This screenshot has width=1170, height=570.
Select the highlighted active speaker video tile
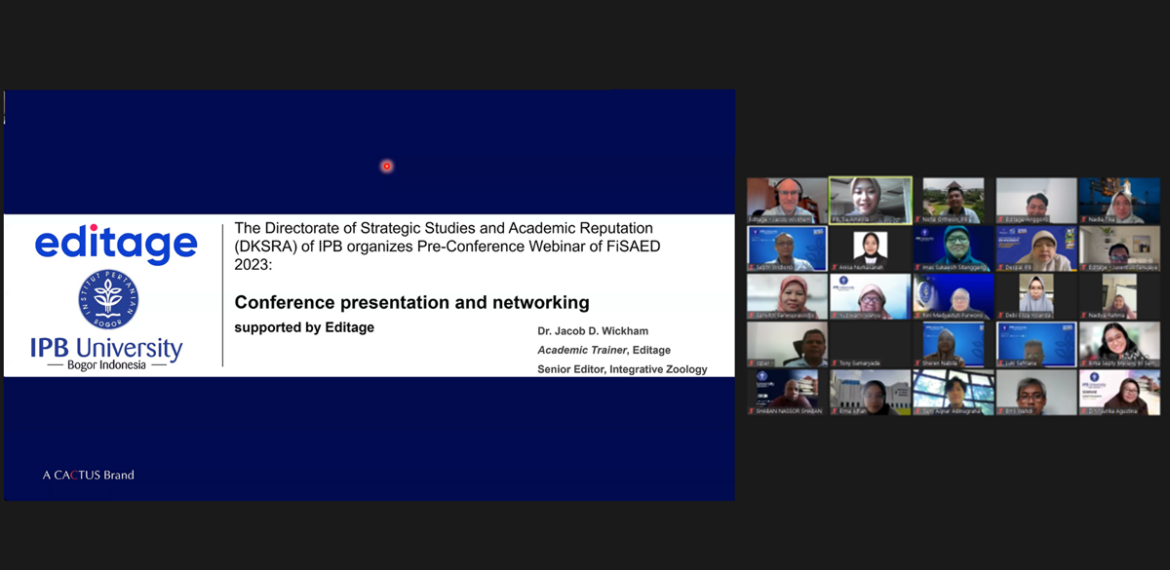(870, 200)
